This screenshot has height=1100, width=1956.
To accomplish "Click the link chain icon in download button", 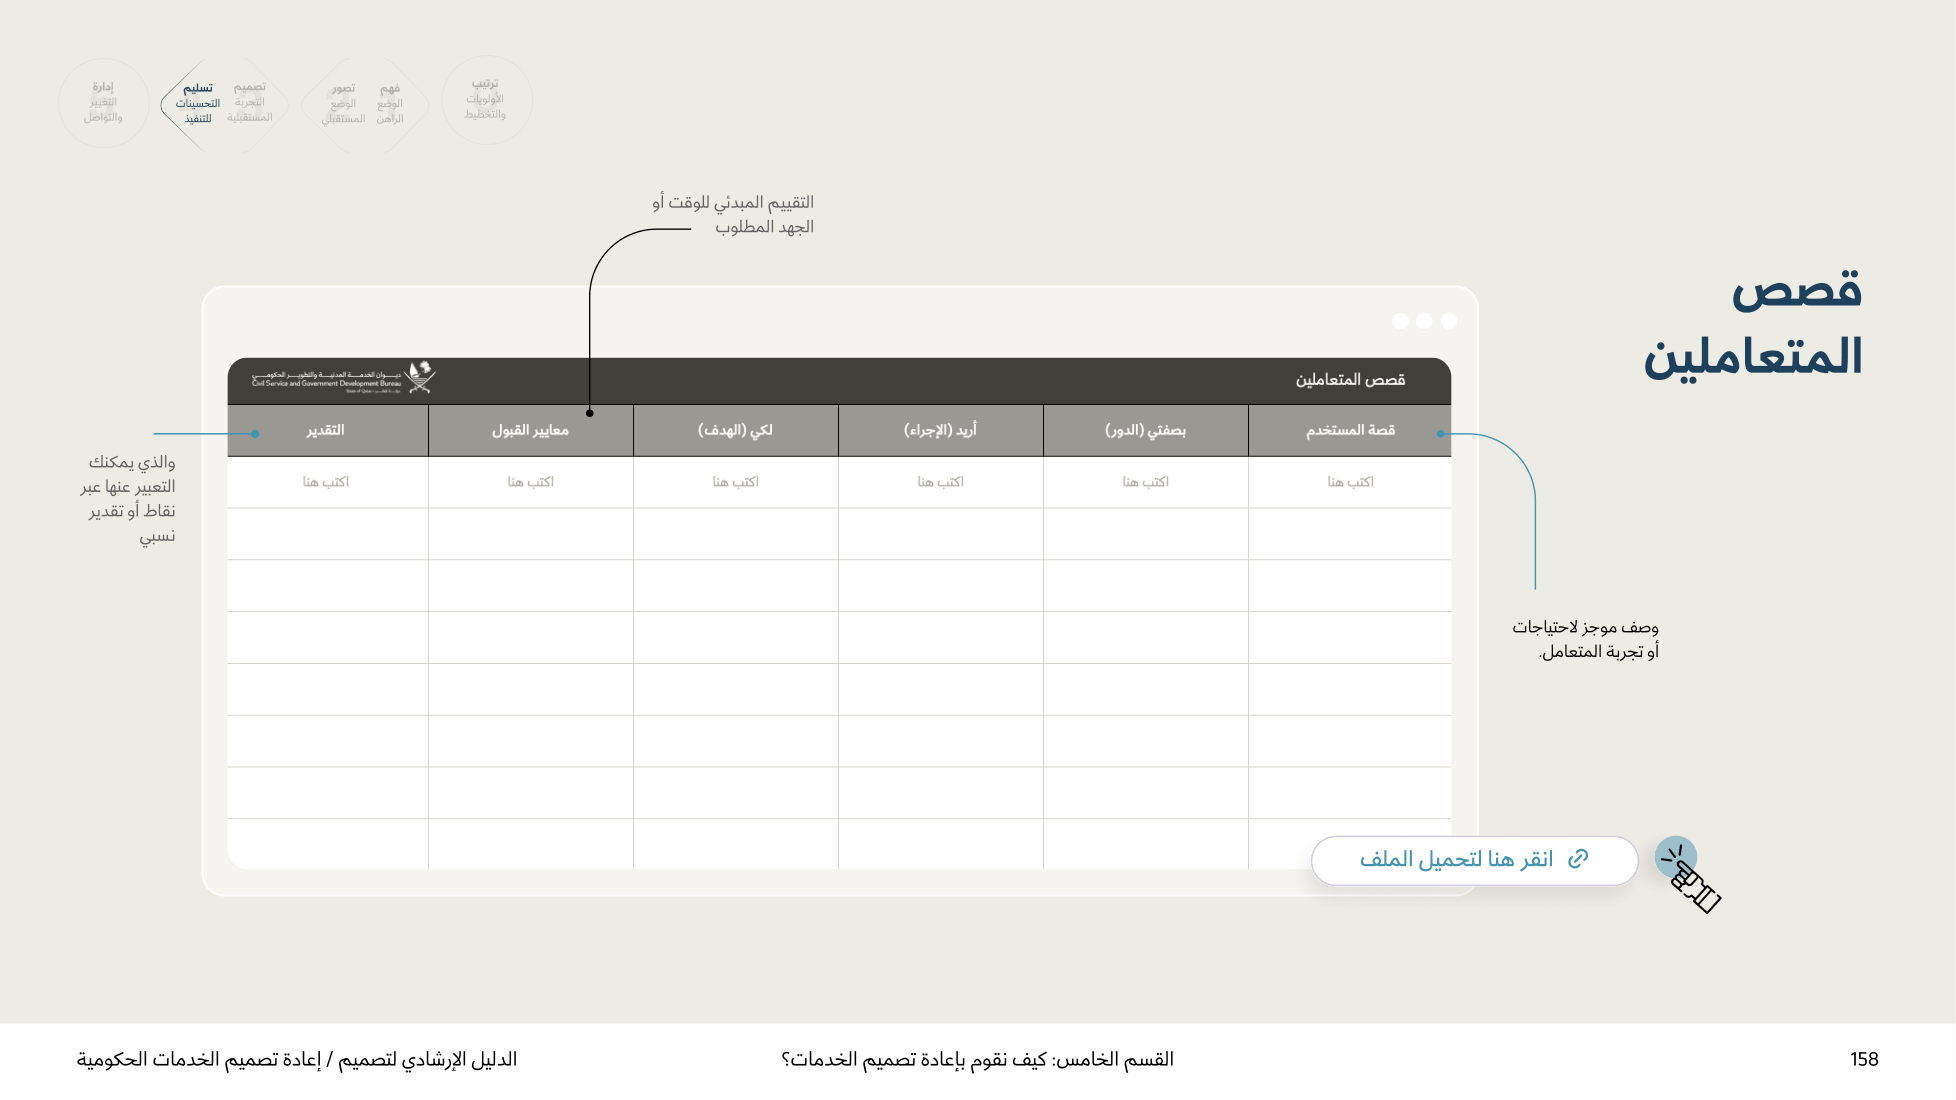I will tap(1578, 859).
